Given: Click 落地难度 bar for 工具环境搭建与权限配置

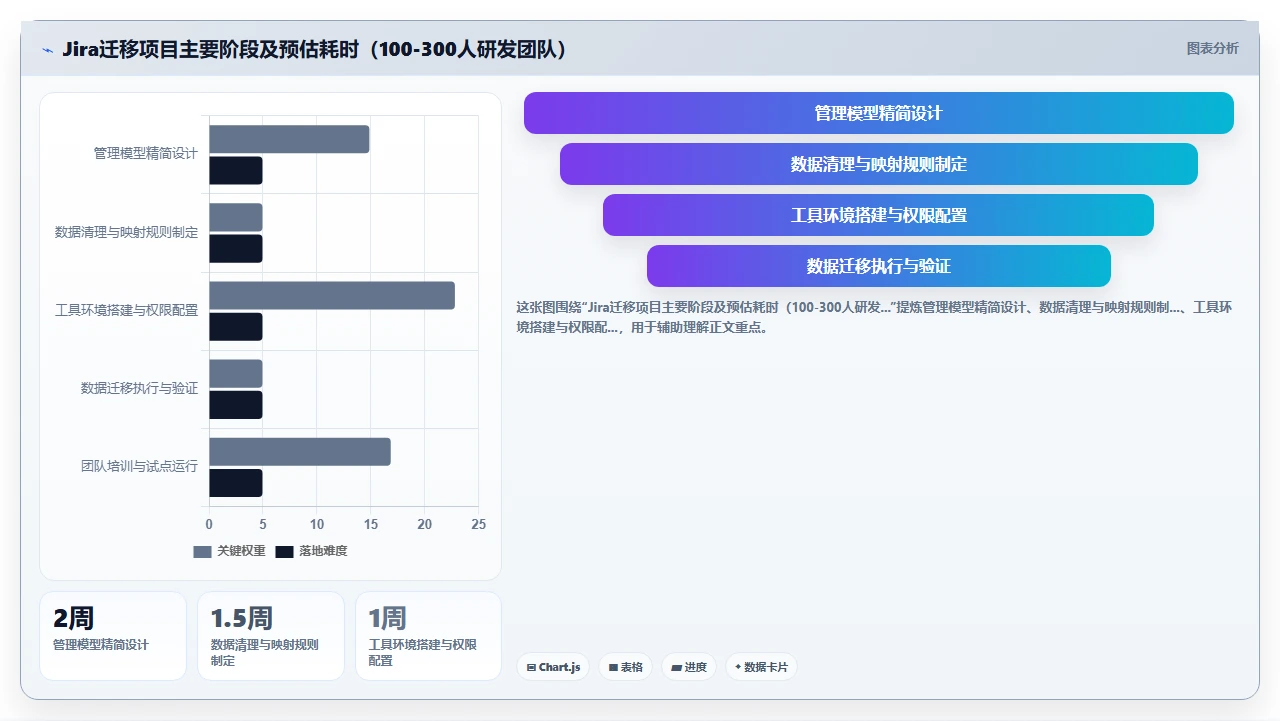Looking at the screenshot, I should click(x=236, y=327).
